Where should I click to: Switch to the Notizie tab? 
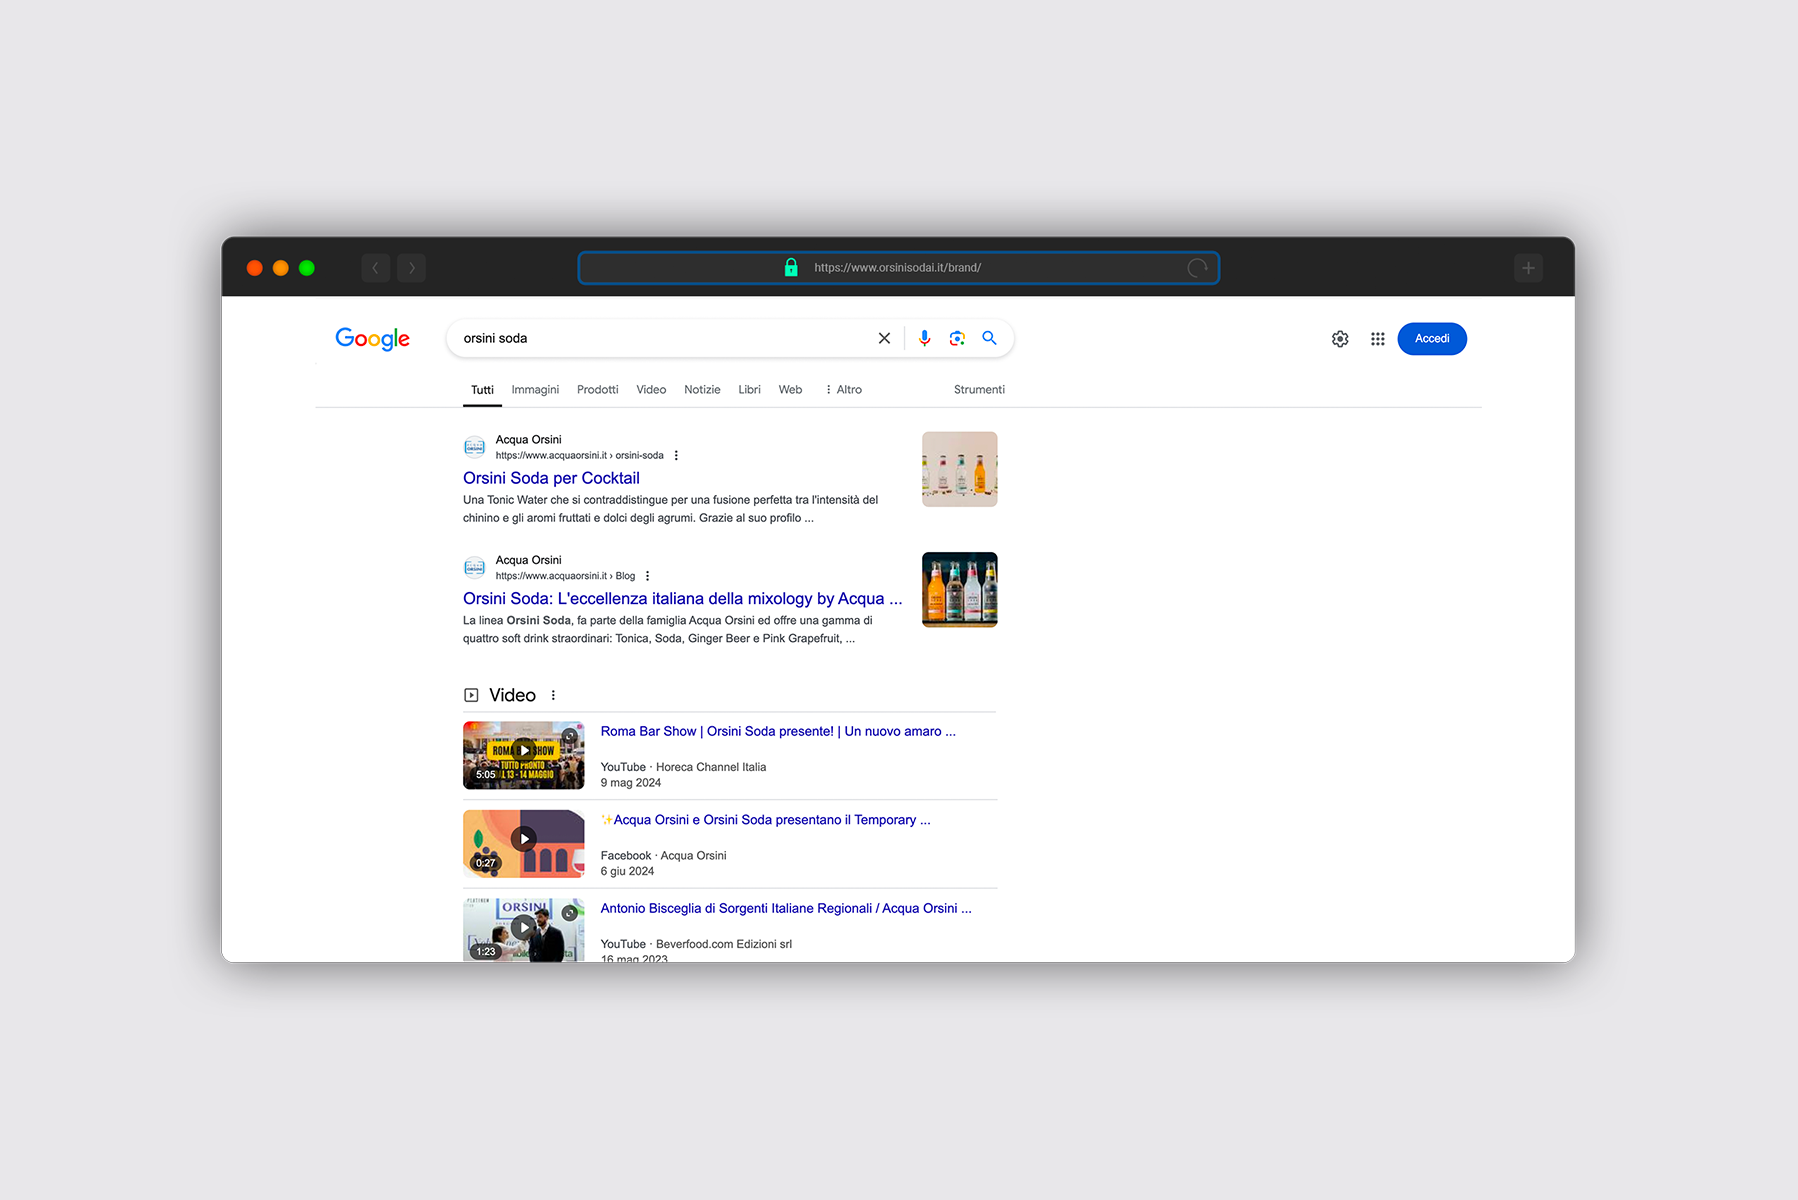(702, 390)
